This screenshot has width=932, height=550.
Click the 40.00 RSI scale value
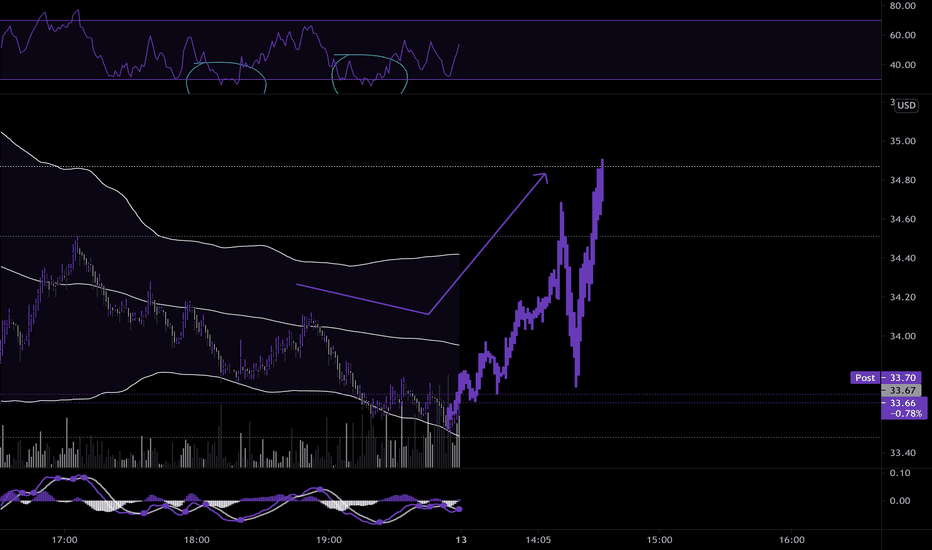(903, 65)
